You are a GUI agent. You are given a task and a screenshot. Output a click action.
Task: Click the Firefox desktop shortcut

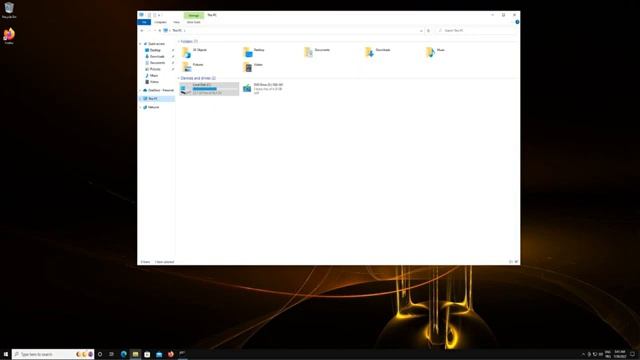pyautogui.click(x=9, y=36)
